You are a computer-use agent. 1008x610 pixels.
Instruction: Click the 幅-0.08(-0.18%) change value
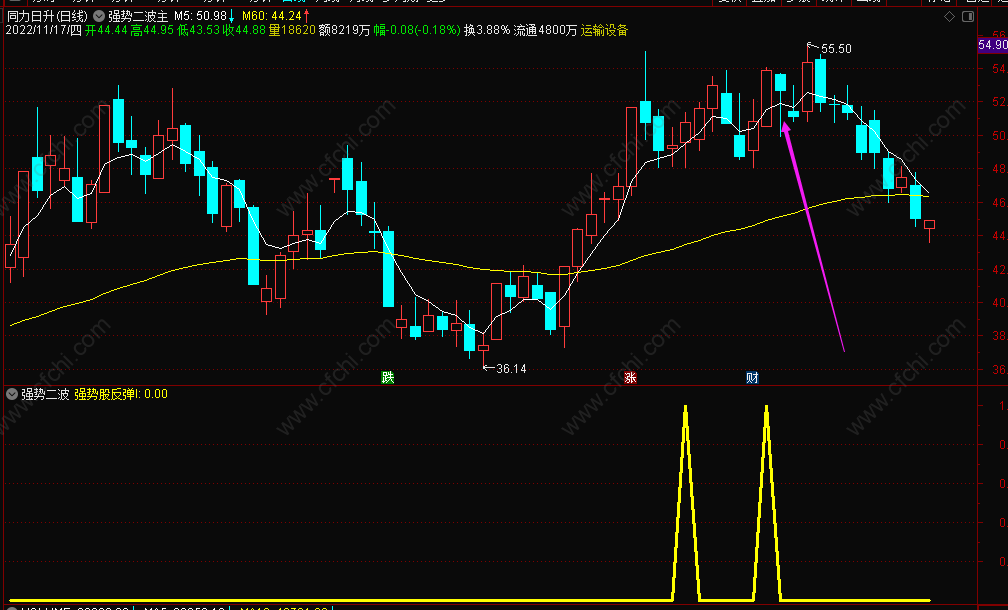point(417,30)
